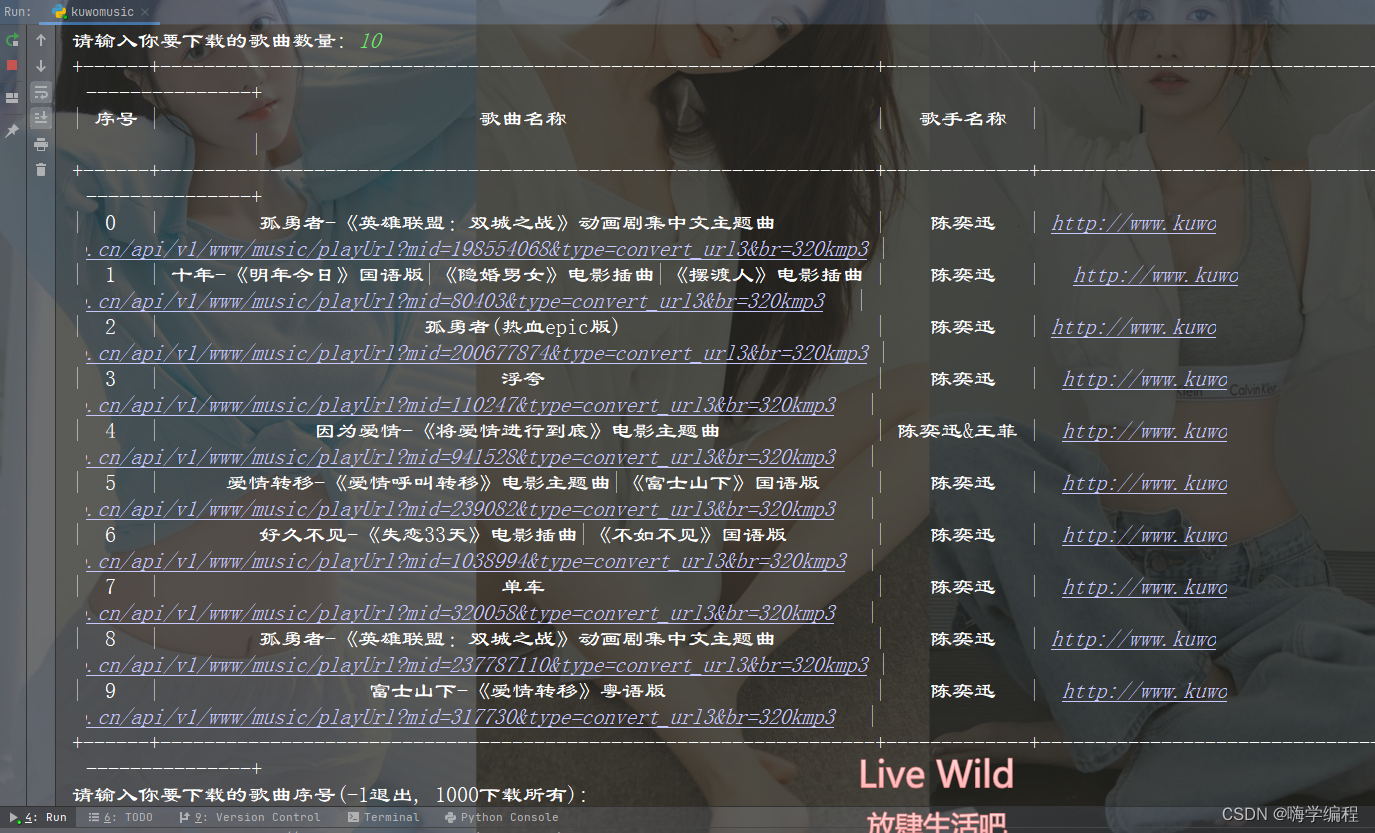This screenshot has width=1375, height=833.
Task: Click index number 0 in table
Action: point(111,223)
